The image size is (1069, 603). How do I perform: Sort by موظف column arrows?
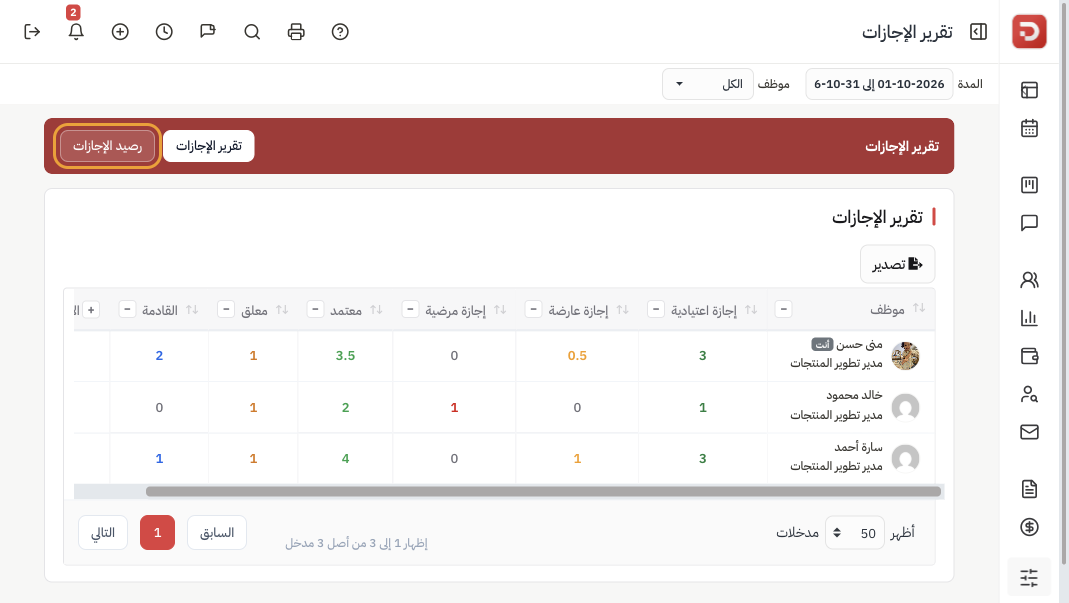click(919, 308)
